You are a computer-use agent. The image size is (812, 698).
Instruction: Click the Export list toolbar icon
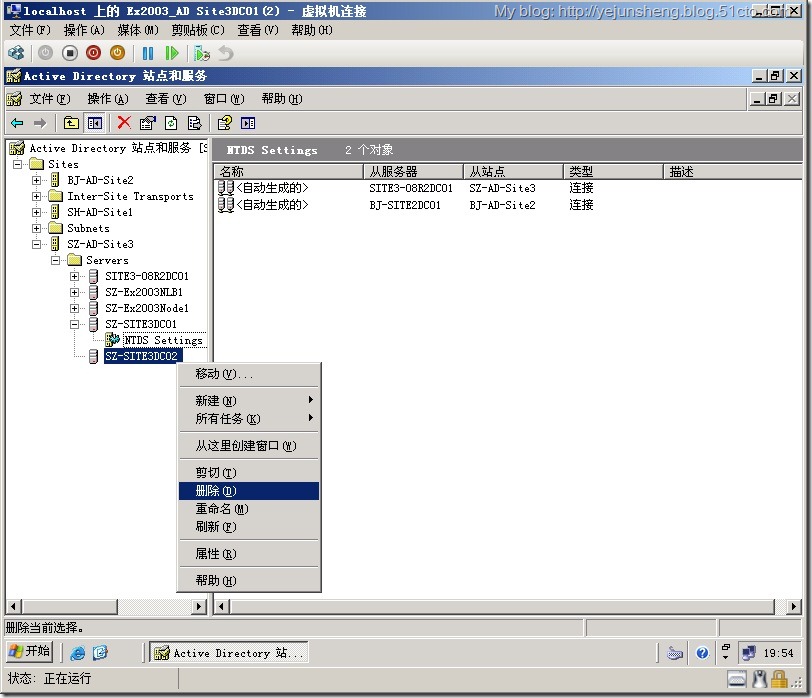194,123
